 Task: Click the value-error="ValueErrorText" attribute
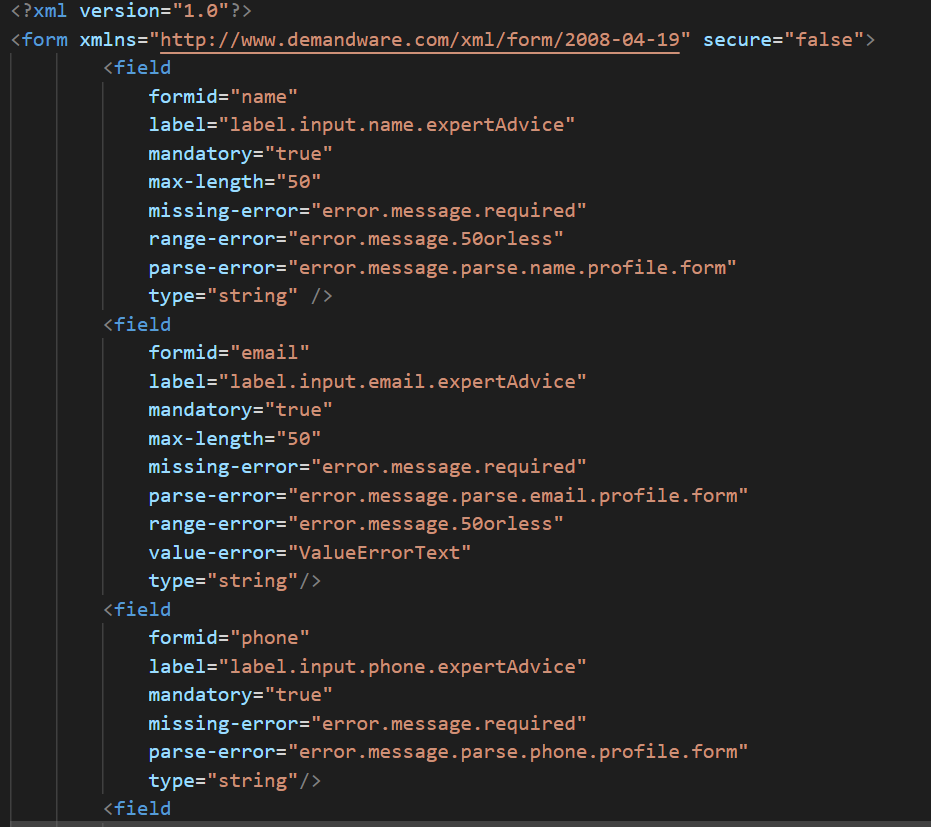[309, 553]
